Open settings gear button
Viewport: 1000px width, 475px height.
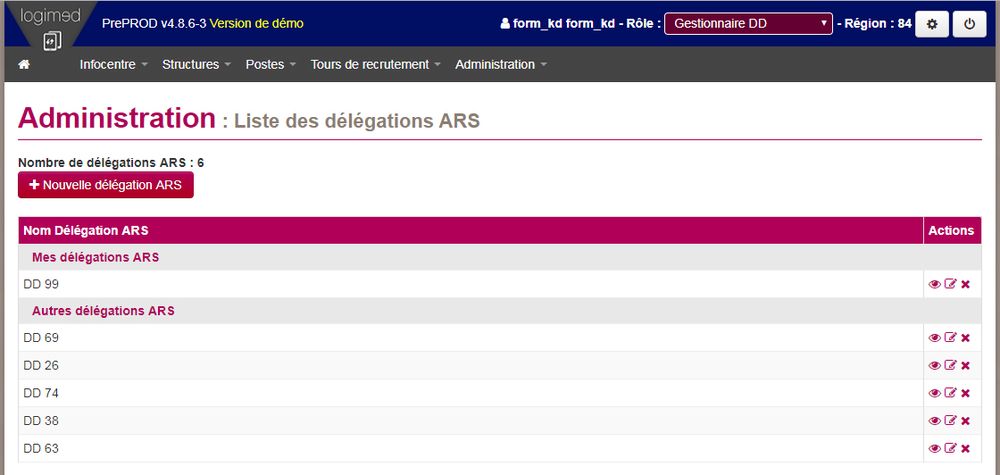[x=932, y=24]
